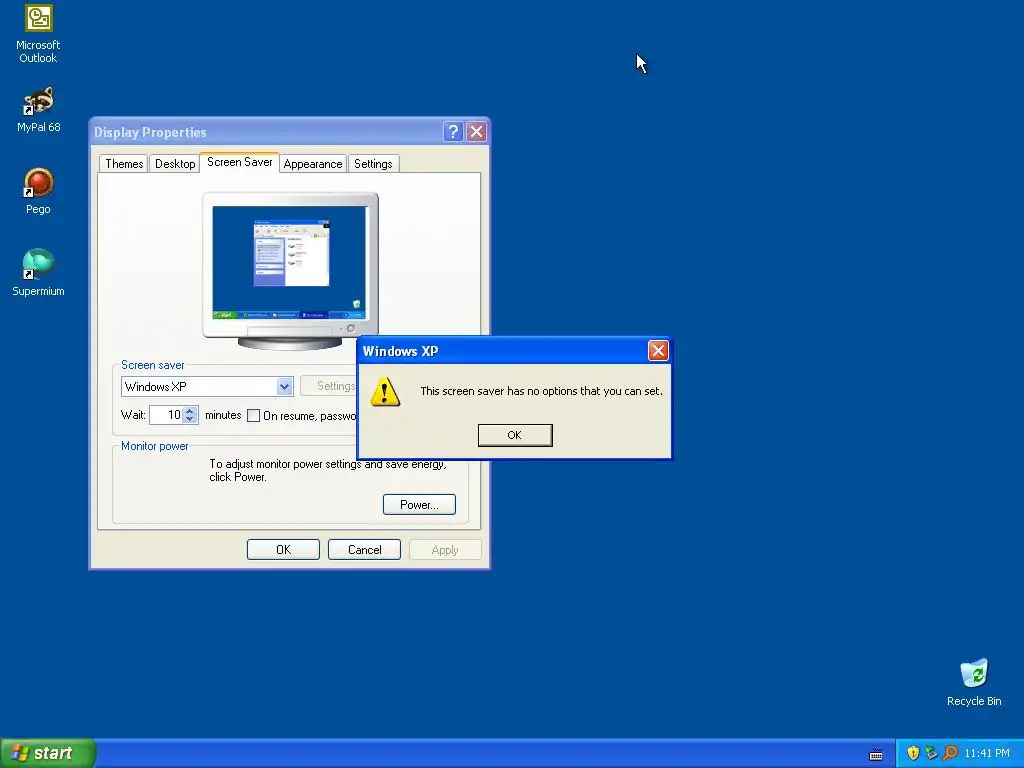Click the Monitor power group label
This screenshot has height=768, width=1024.
click(x=155, y=446)
